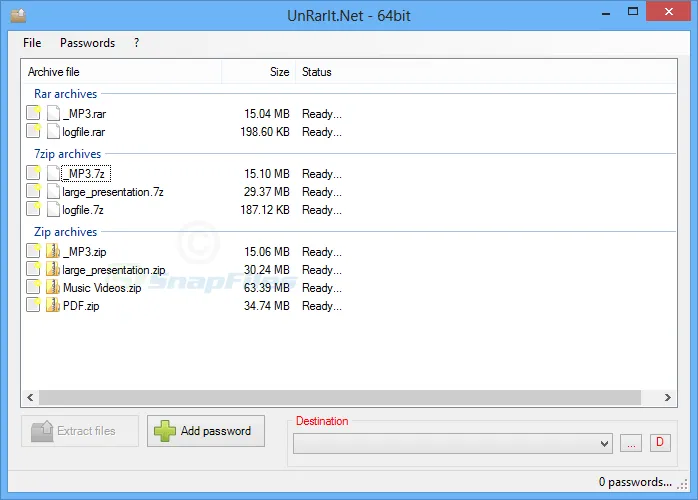Image resolution: width=698 pixels, height=500 pixels.
Task: Tick the checkbox for large_presentation.zip
Action: [x=33, y=269]
